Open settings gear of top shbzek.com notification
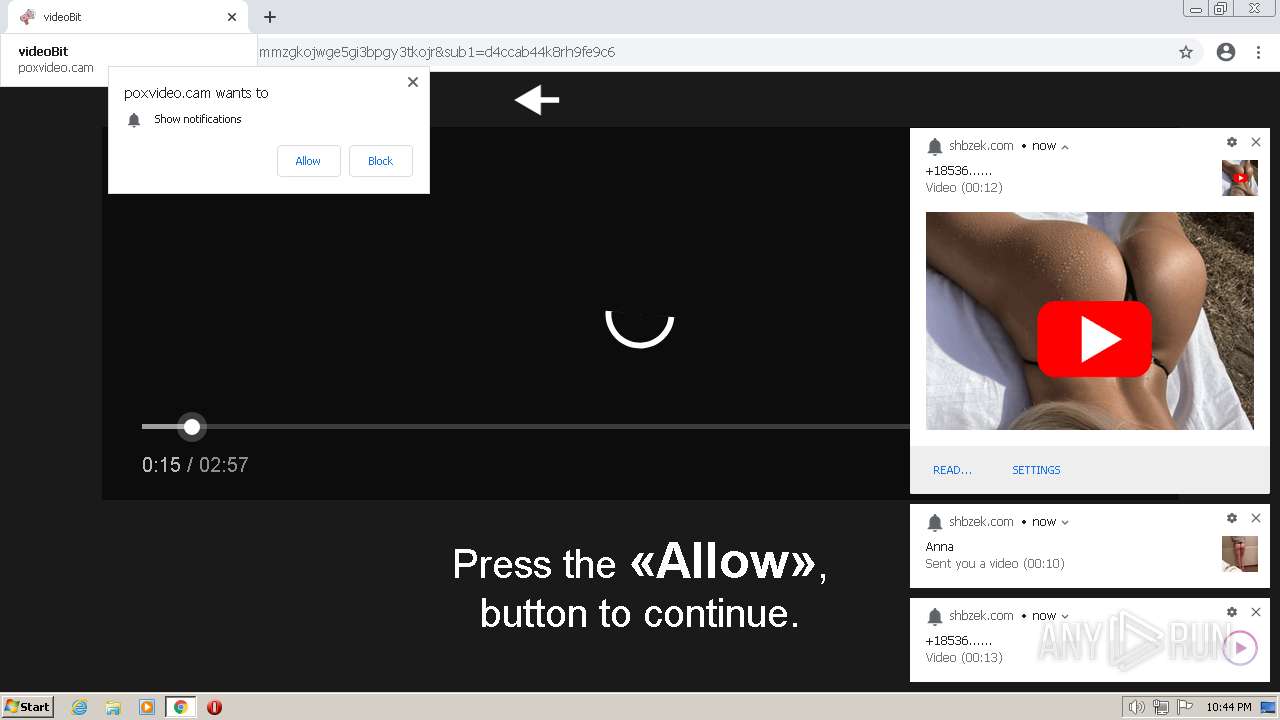This screenshot has height=720, width=1280. click(1232, 142)
